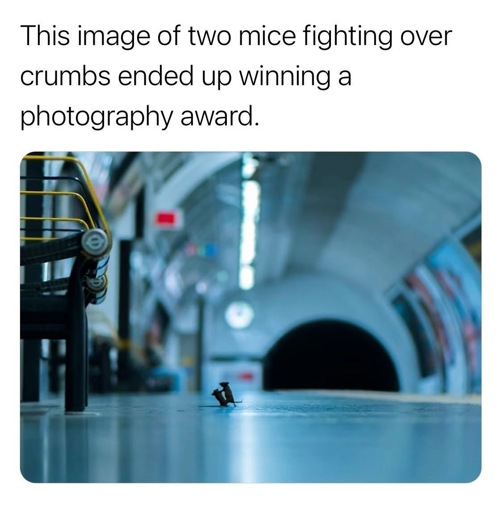502x512 pixels.
Task: Click the round glowing clock above the platform
Action: pos(239,314)
